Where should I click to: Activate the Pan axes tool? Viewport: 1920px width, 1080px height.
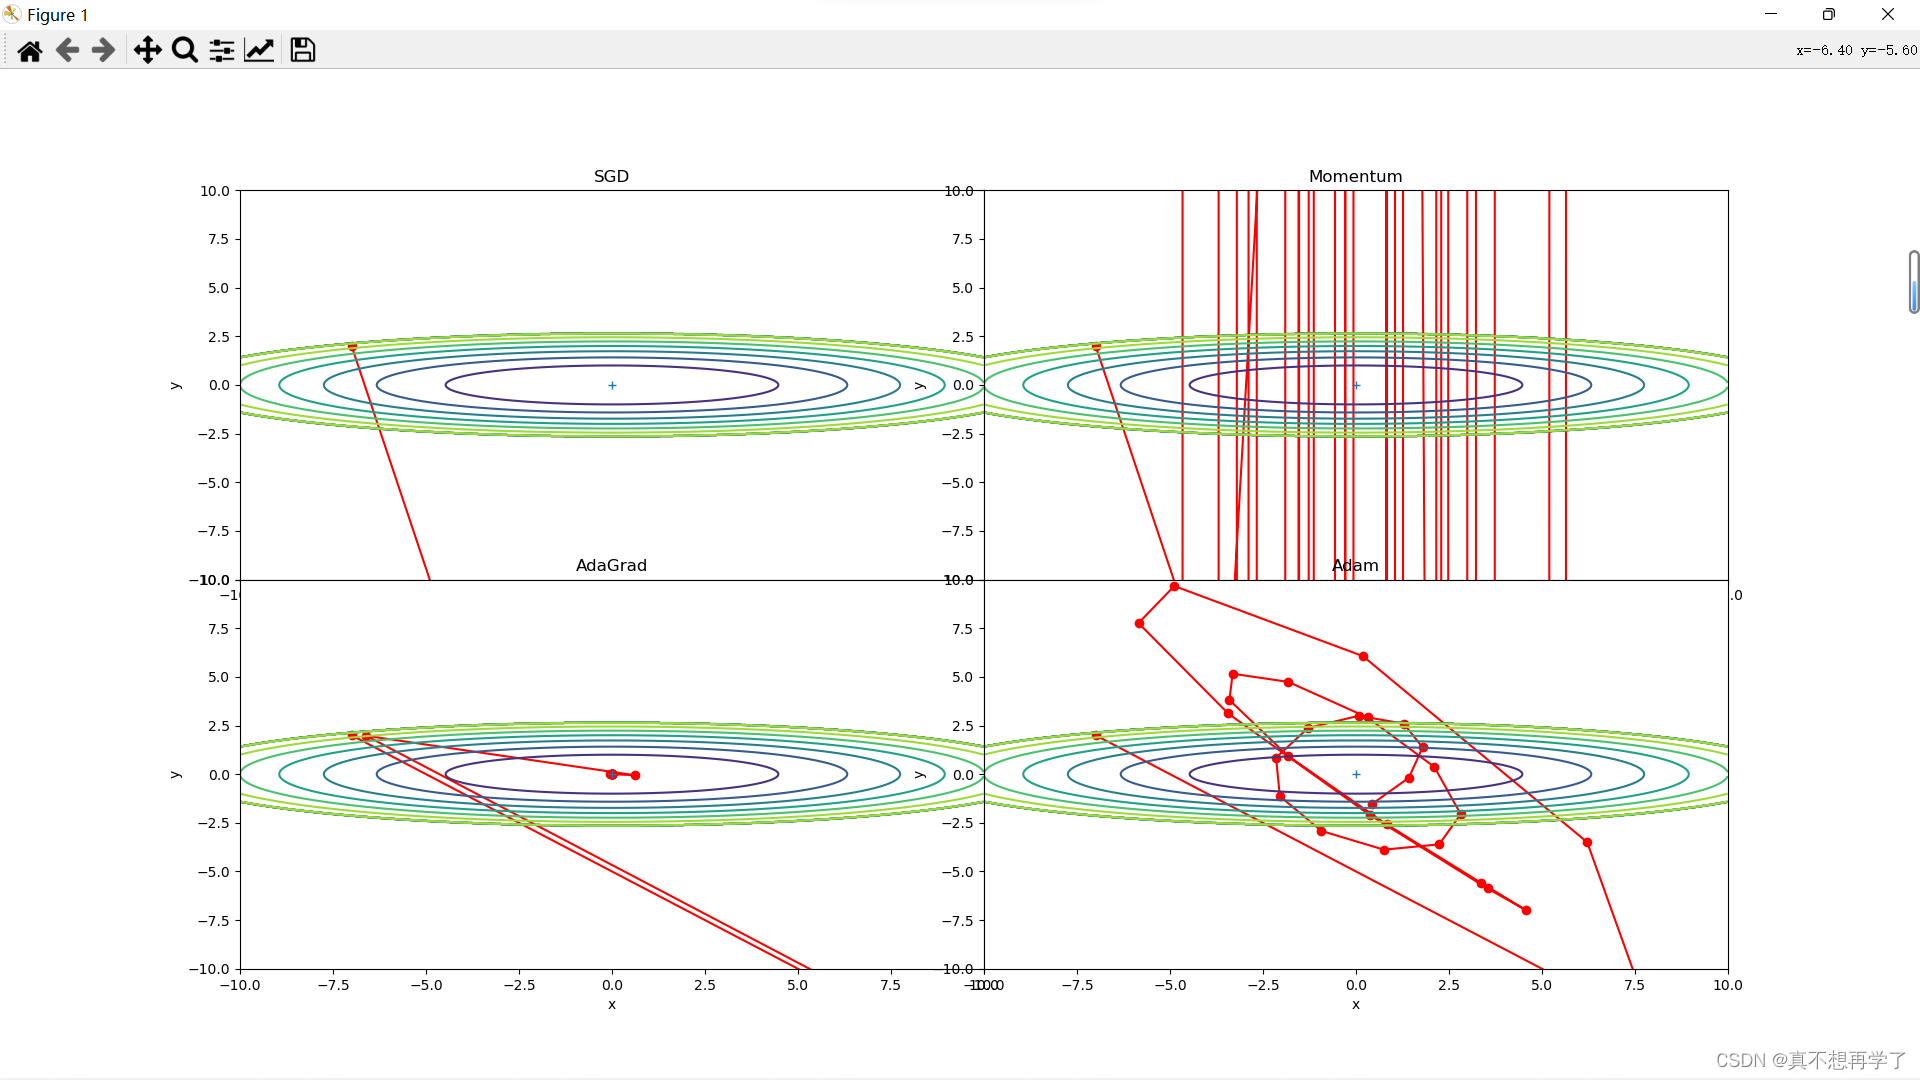click(x=147, y=50)
